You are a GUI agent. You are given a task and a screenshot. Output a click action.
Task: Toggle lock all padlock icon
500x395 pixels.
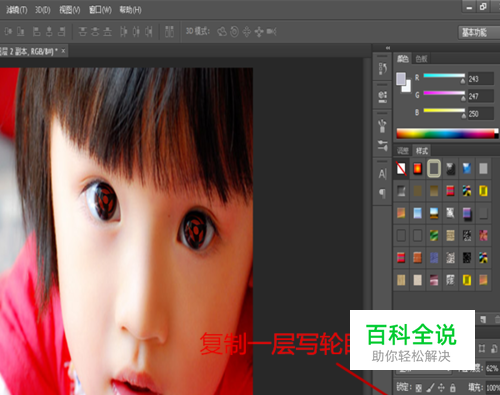[453, 387]
